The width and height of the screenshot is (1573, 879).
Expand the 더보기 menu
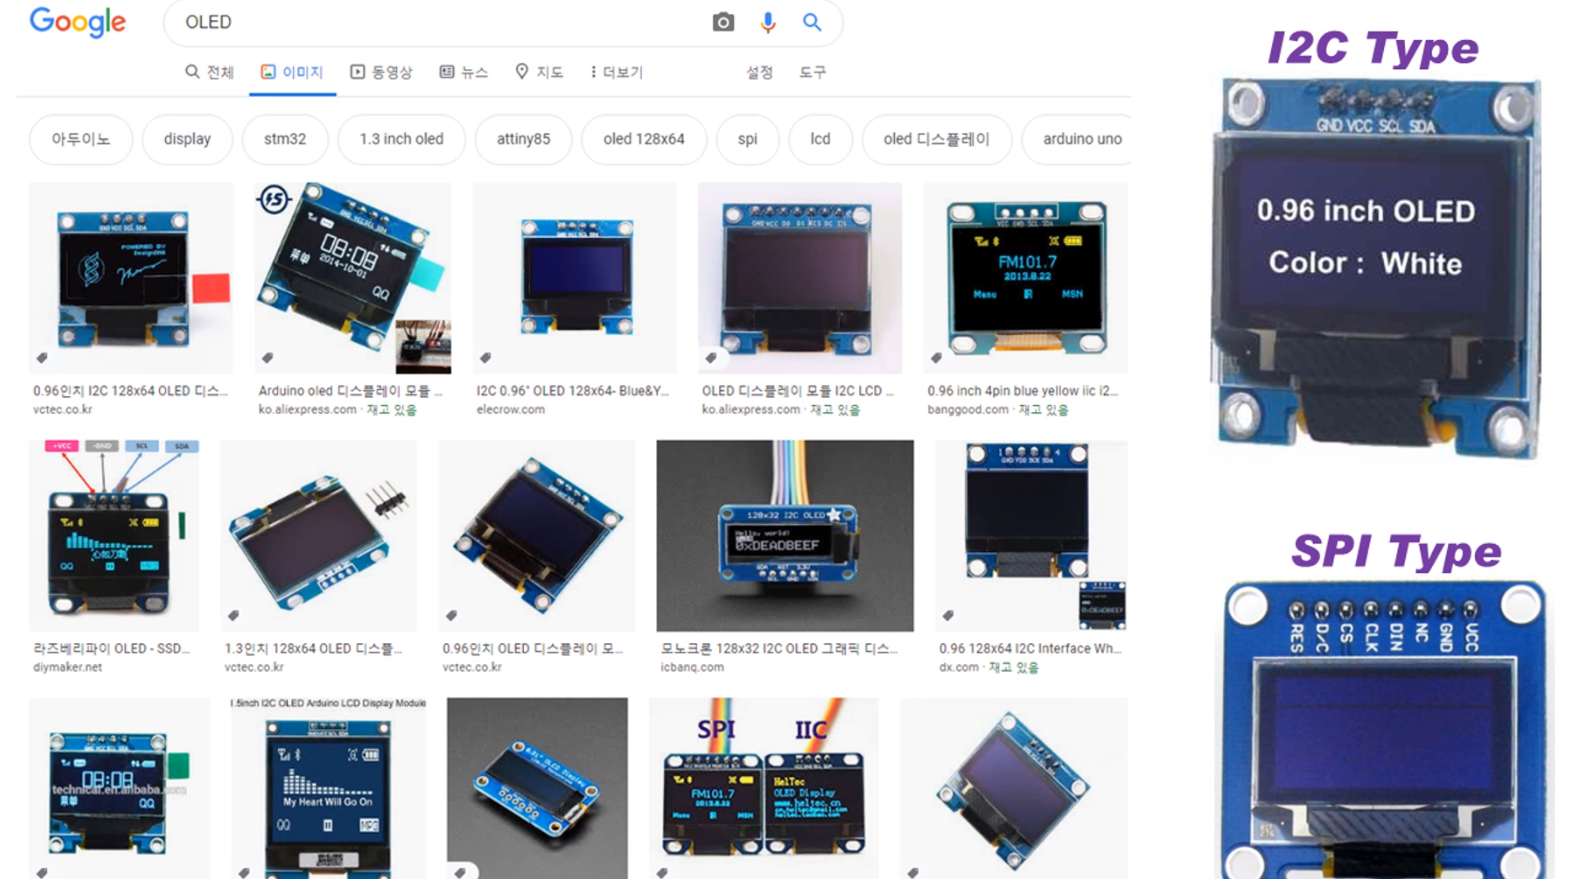(616, 72)
